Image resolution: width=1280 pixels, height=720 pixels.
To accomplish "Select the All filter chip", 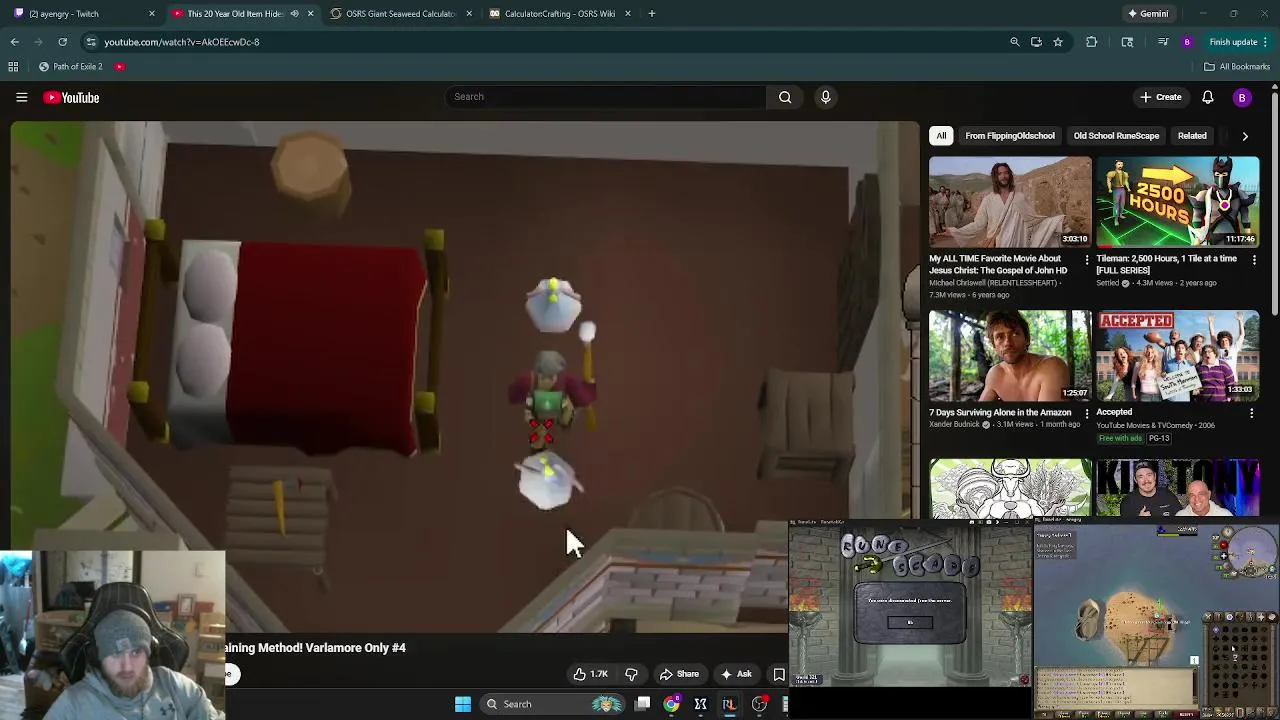I will coord(941,136).
